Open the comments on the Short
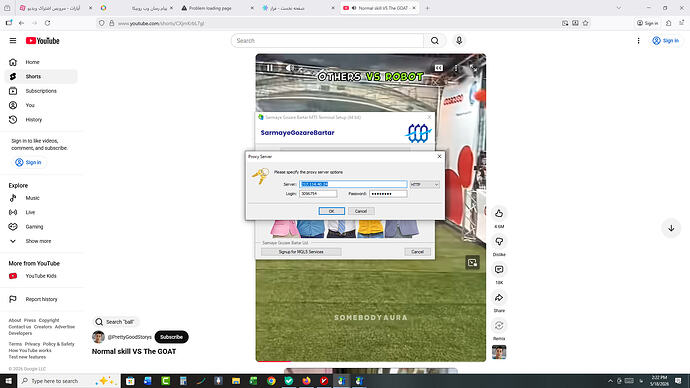 pos(499,269)
